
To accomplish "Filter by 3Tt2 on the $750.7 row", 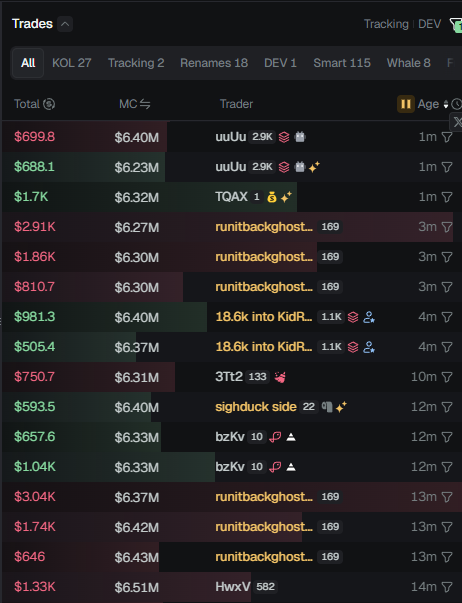I will (447, 377).
